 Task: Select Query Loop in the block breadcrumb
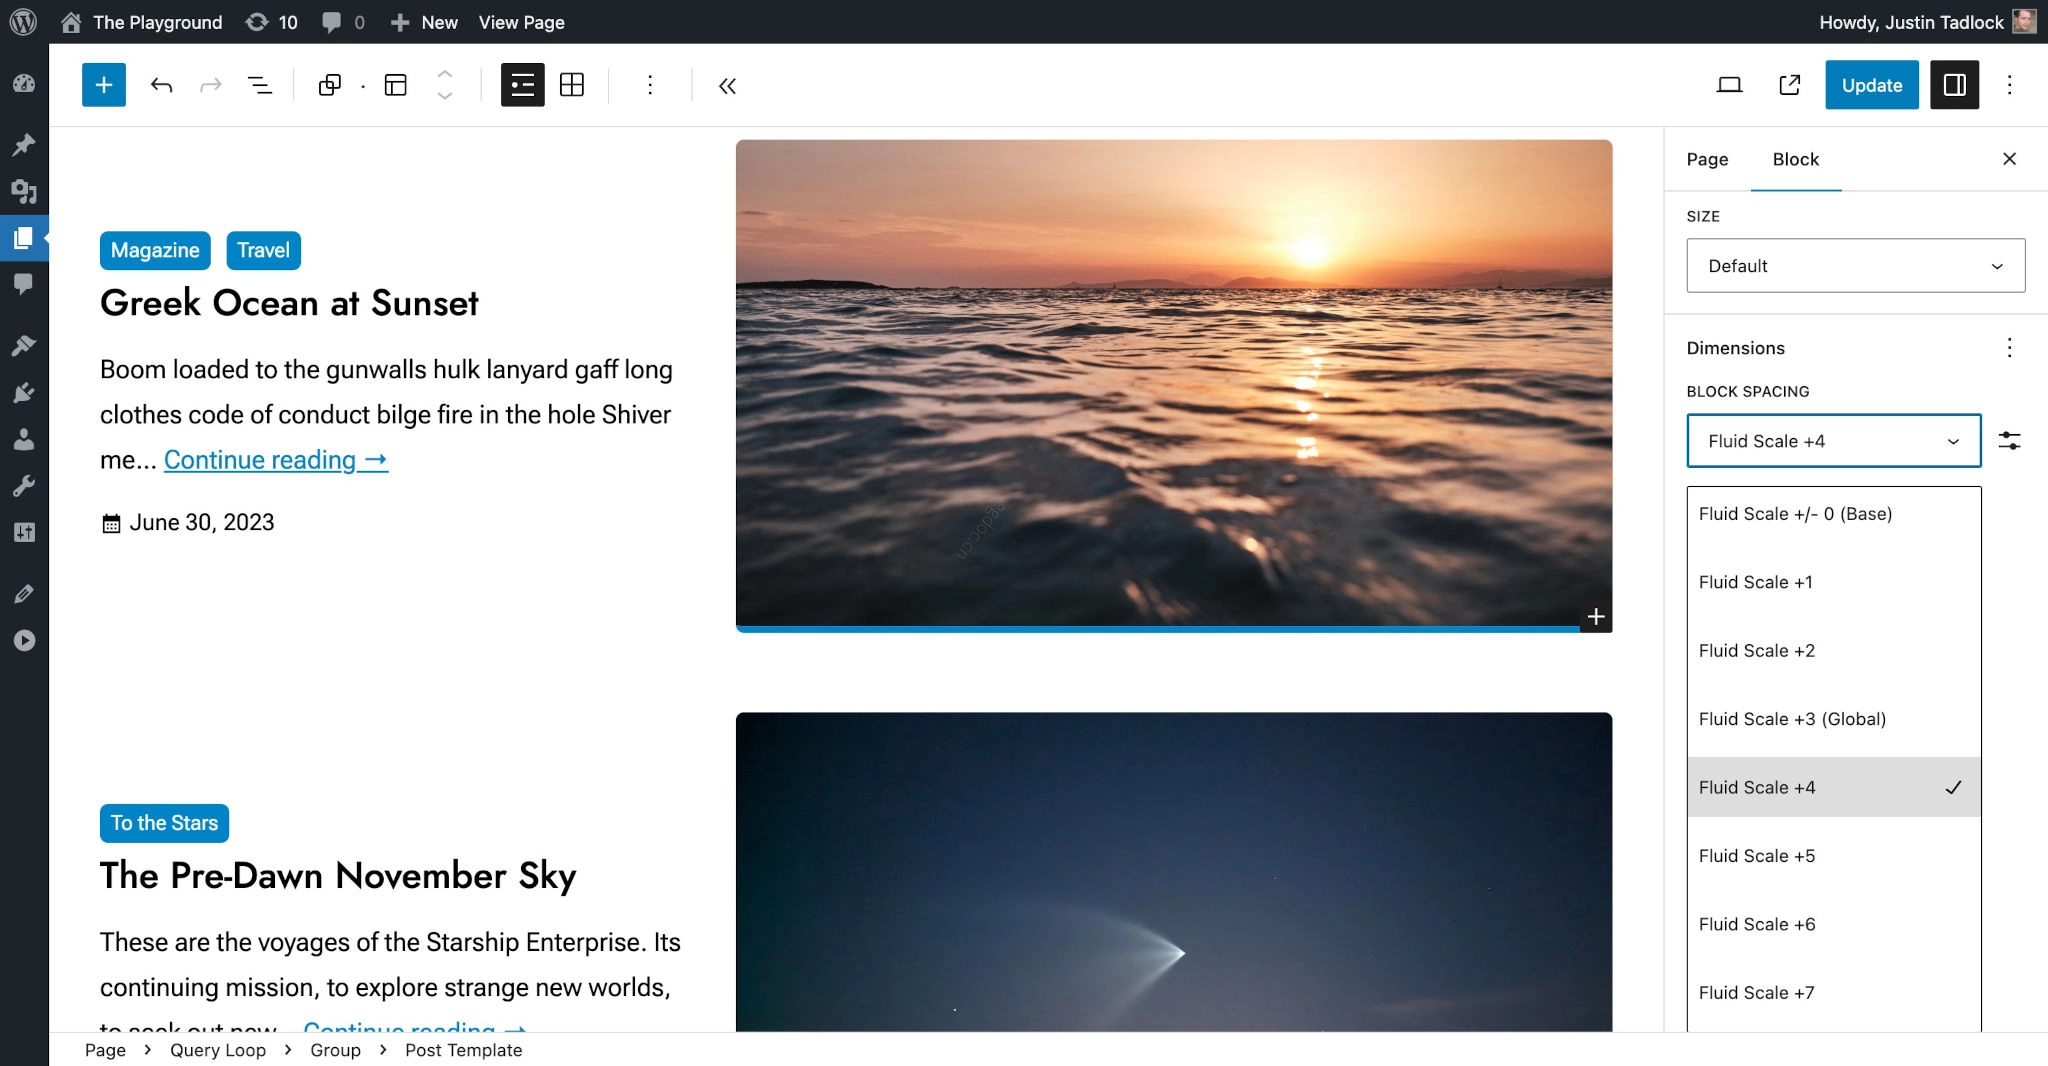tap(218, 1050)
